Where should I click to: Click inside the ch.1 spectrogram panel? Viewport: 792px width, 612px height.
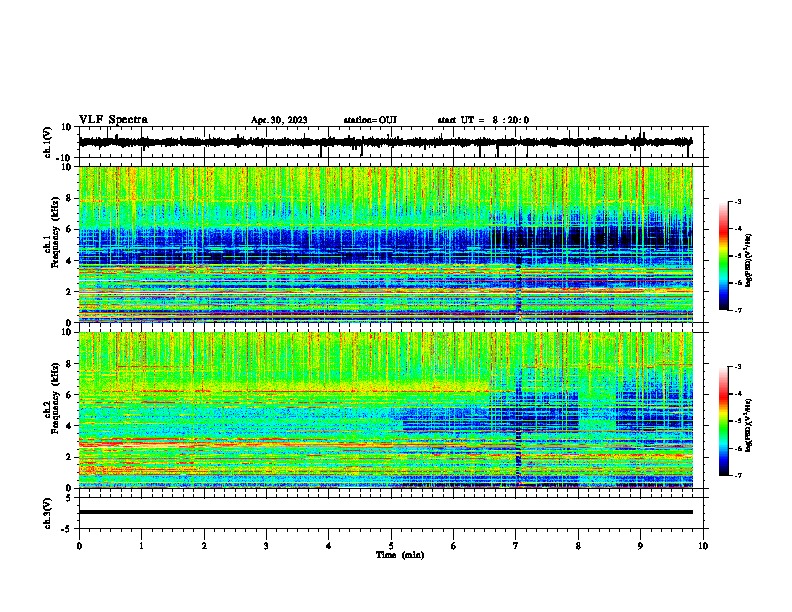[x=385, y=244]
